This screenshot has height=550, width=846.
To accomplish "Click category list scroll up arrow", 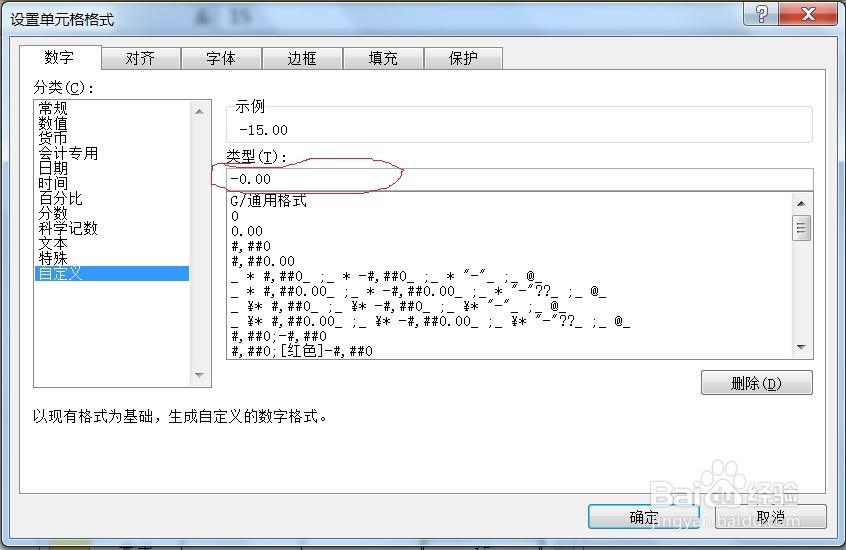I will coord(200,112).
